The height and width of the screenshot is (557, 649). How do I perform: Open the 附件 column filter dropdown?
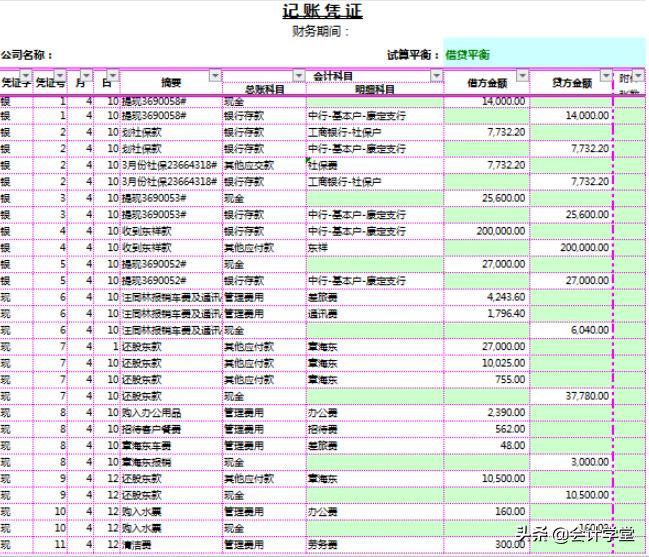(x=639, y=75)
